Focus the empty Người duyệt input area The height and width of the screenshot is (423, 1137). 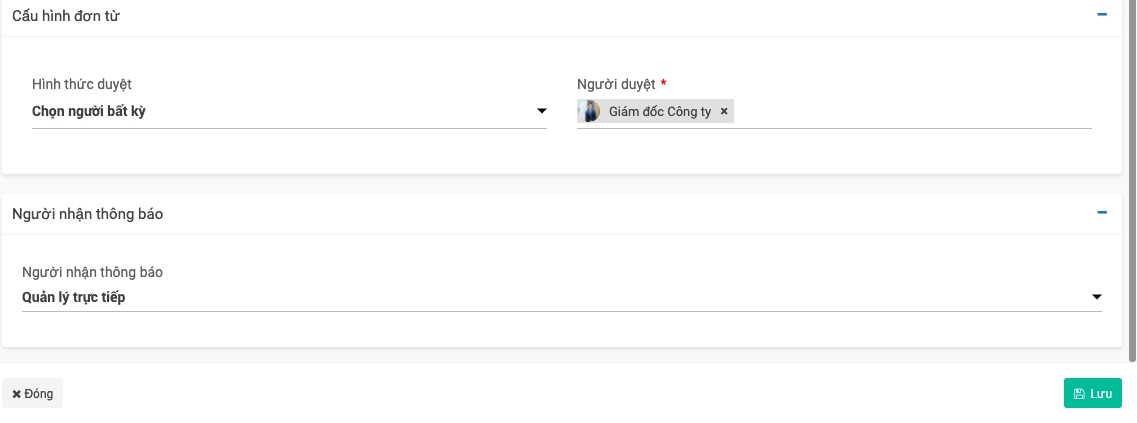pyautogui.click(x=910, y=111)
